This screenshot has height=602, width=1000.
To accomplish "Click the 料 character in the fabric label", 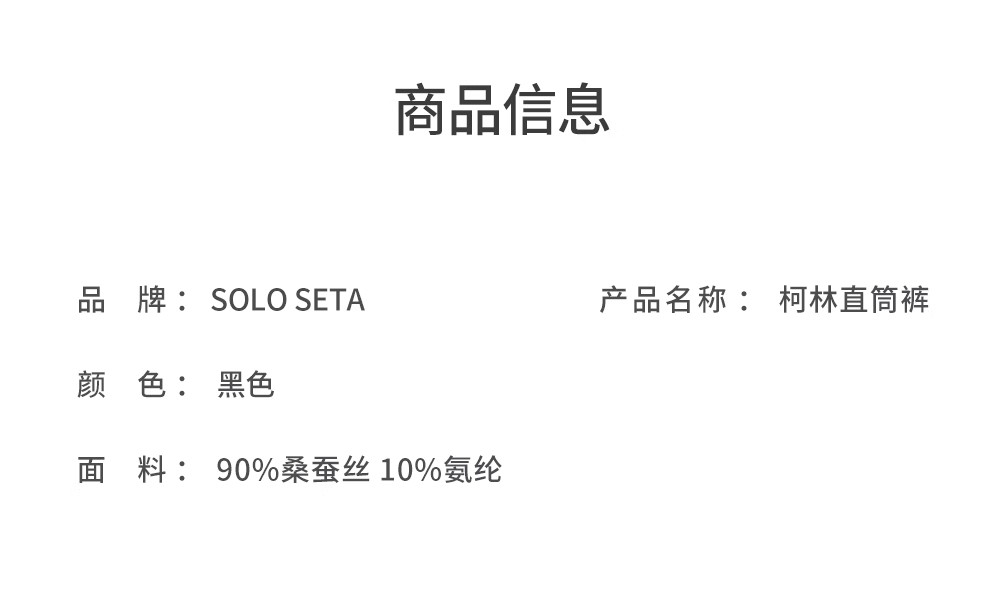I will 152,470.
